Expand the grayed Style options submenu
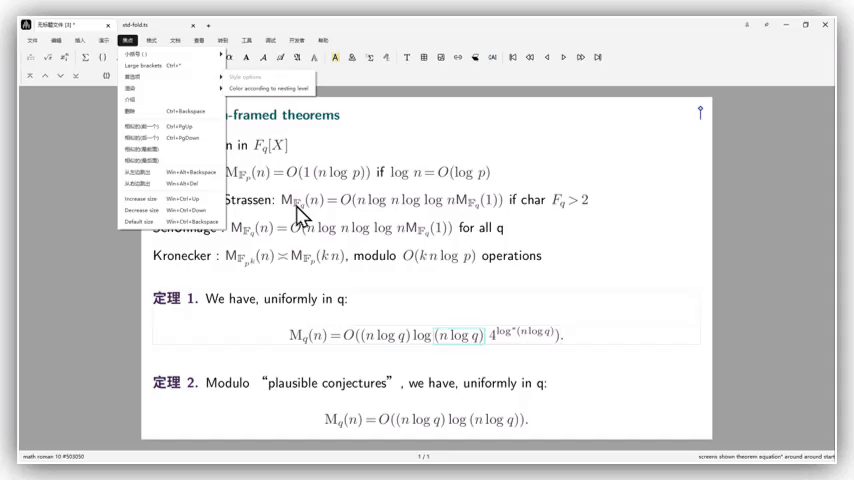Viewport: 854px width, 480px height. point(246,77)
